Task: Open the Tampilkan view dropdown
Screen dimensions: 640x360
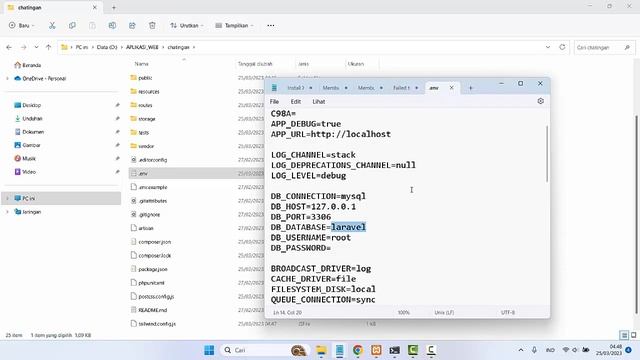Action: coord(235,25)
